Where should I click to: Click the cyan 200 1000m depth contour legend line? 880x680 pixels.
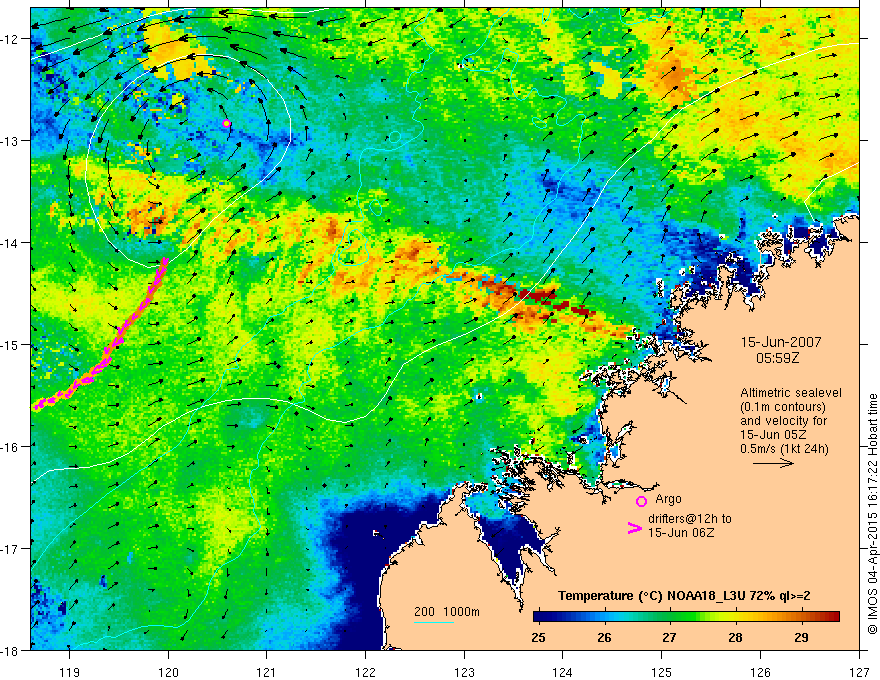pos(434,622)
